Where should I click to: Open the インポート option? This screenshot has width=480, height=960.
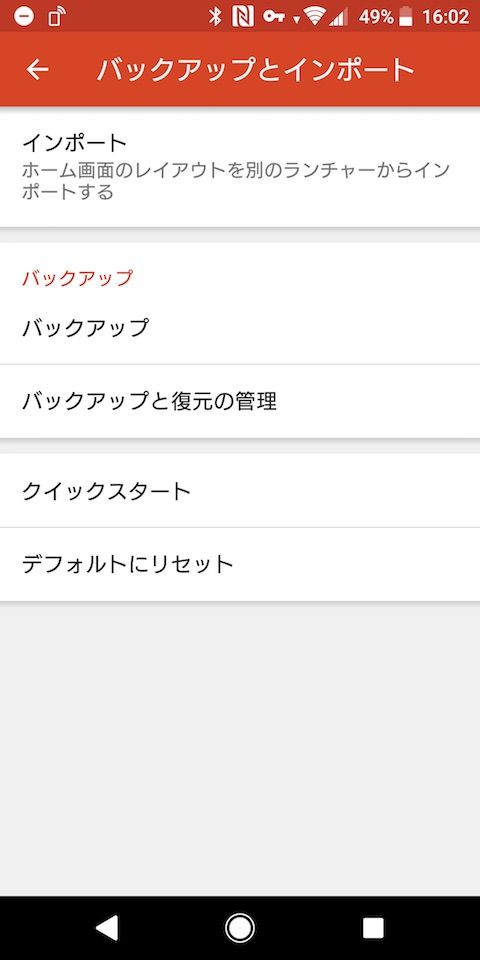240,167
